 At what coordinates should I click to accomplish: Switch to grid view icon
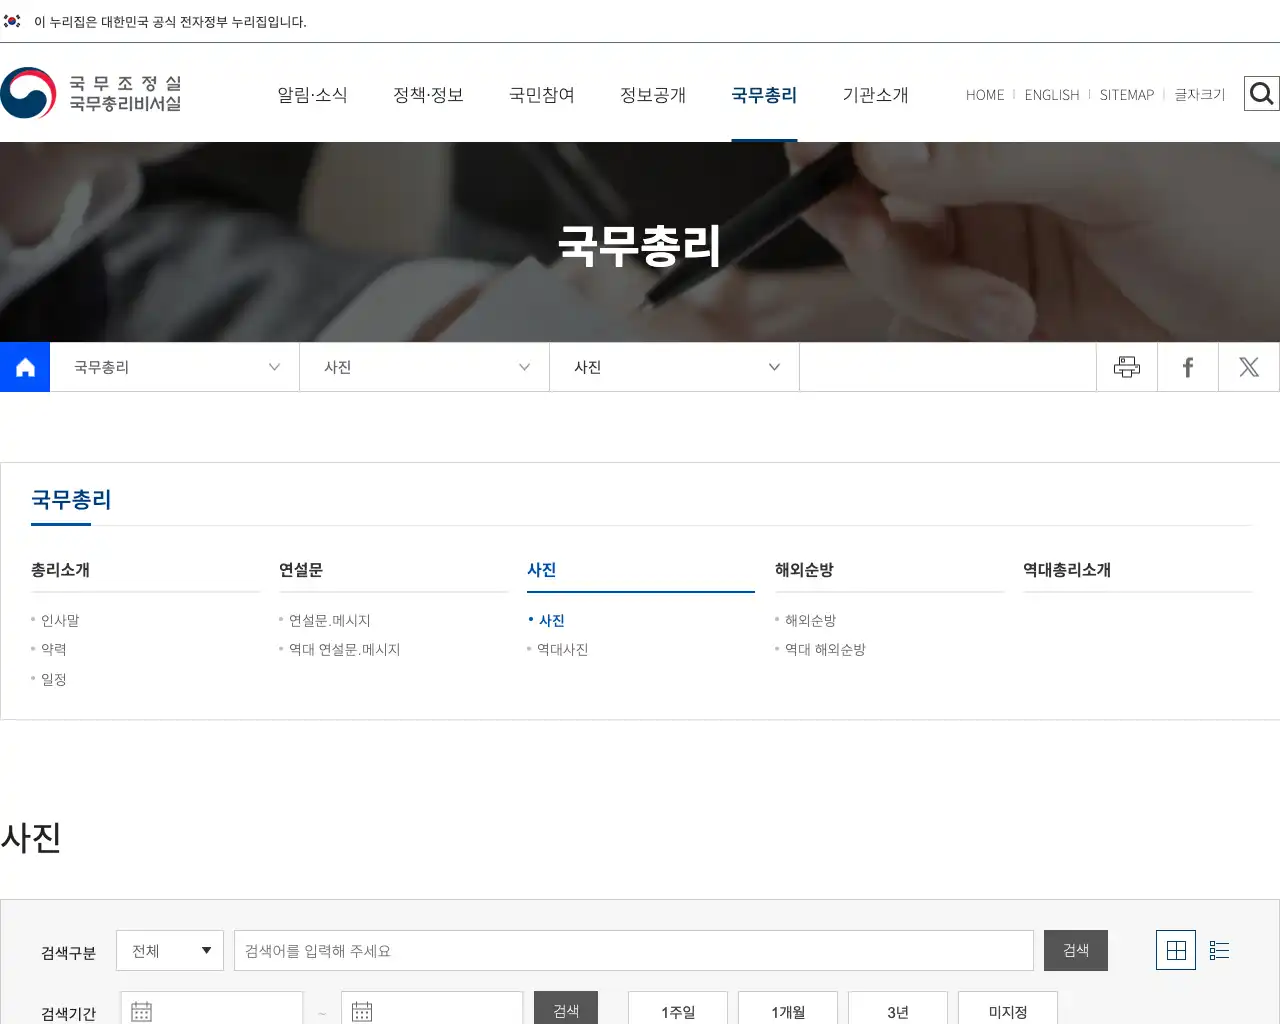tap(1176, 950)
